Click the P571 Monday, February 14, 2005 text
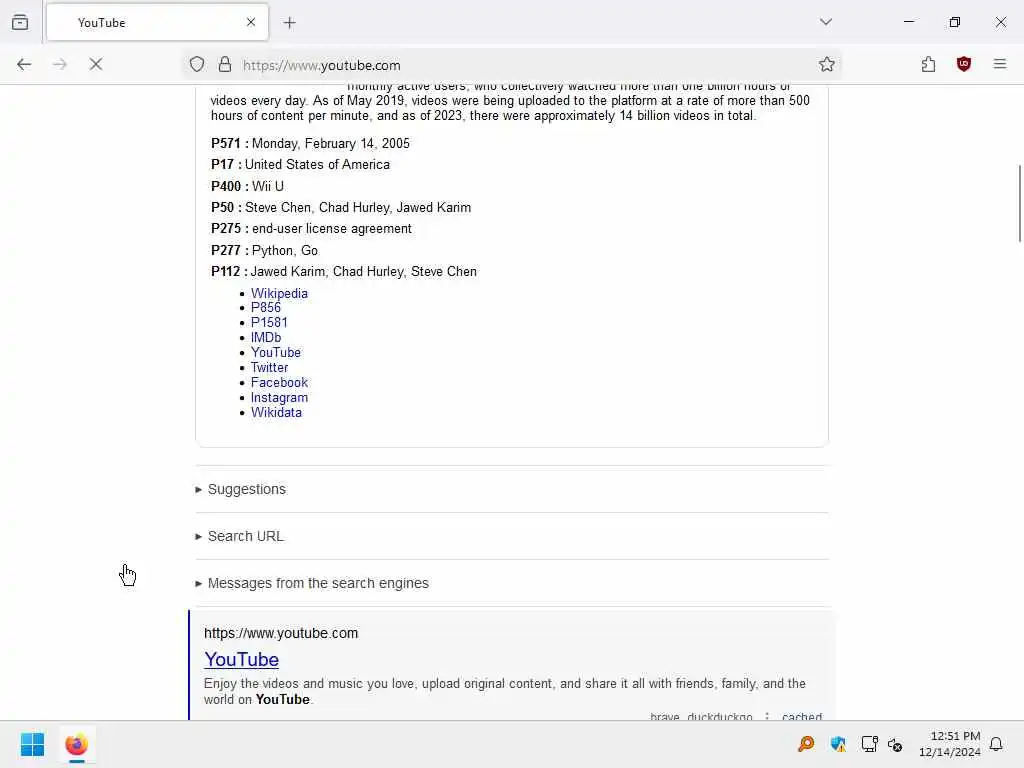1024x768 pixels. (x=310, y=143)
